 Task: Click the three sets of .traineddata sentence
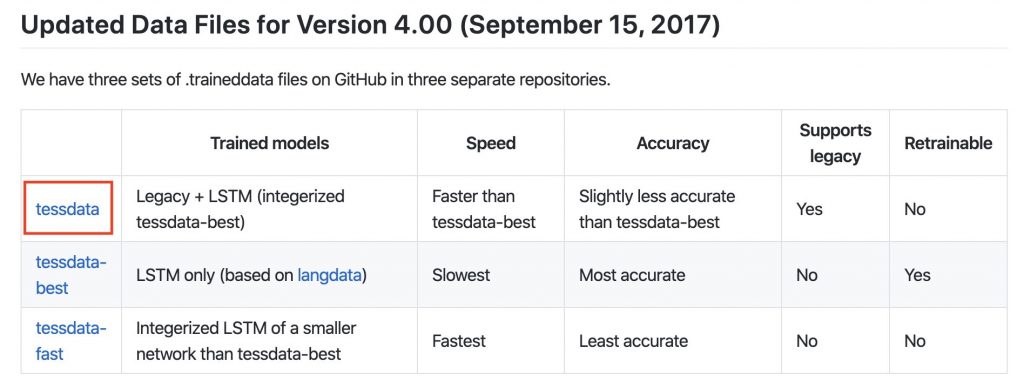tap(315, 81)
